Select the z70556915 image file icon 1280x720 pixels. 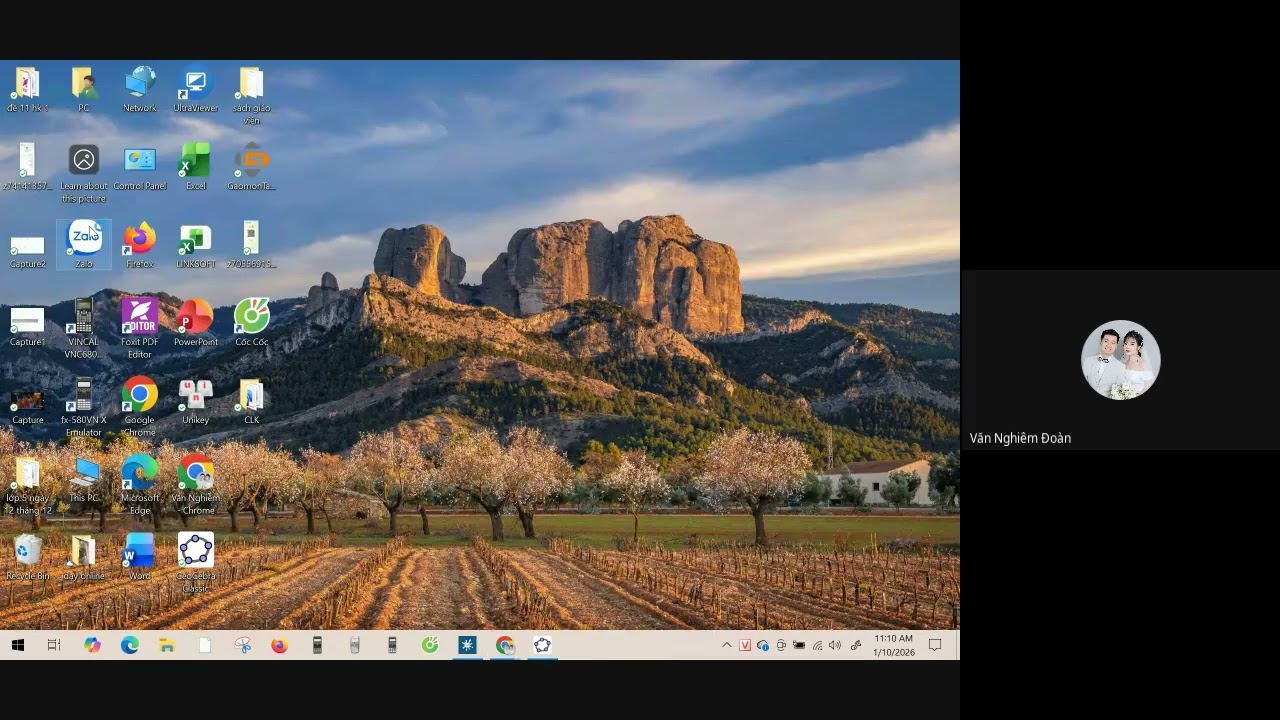tap(251, 245)
